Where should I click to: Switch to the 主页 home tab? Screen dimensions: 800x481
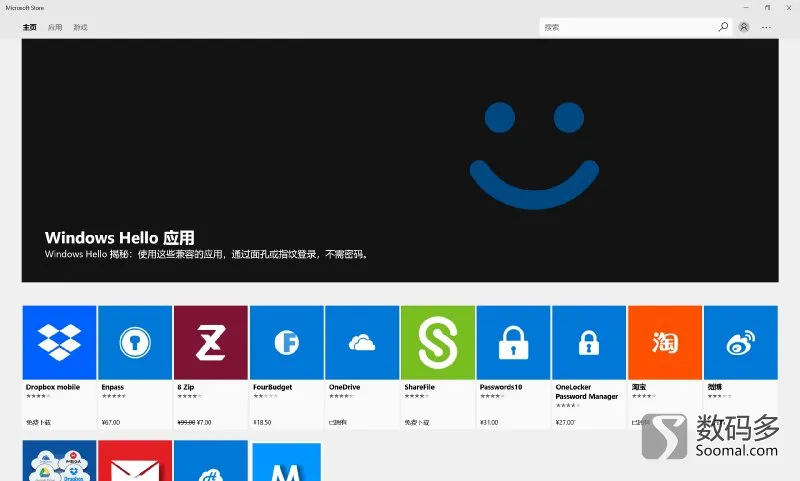(x=30, y=28)
